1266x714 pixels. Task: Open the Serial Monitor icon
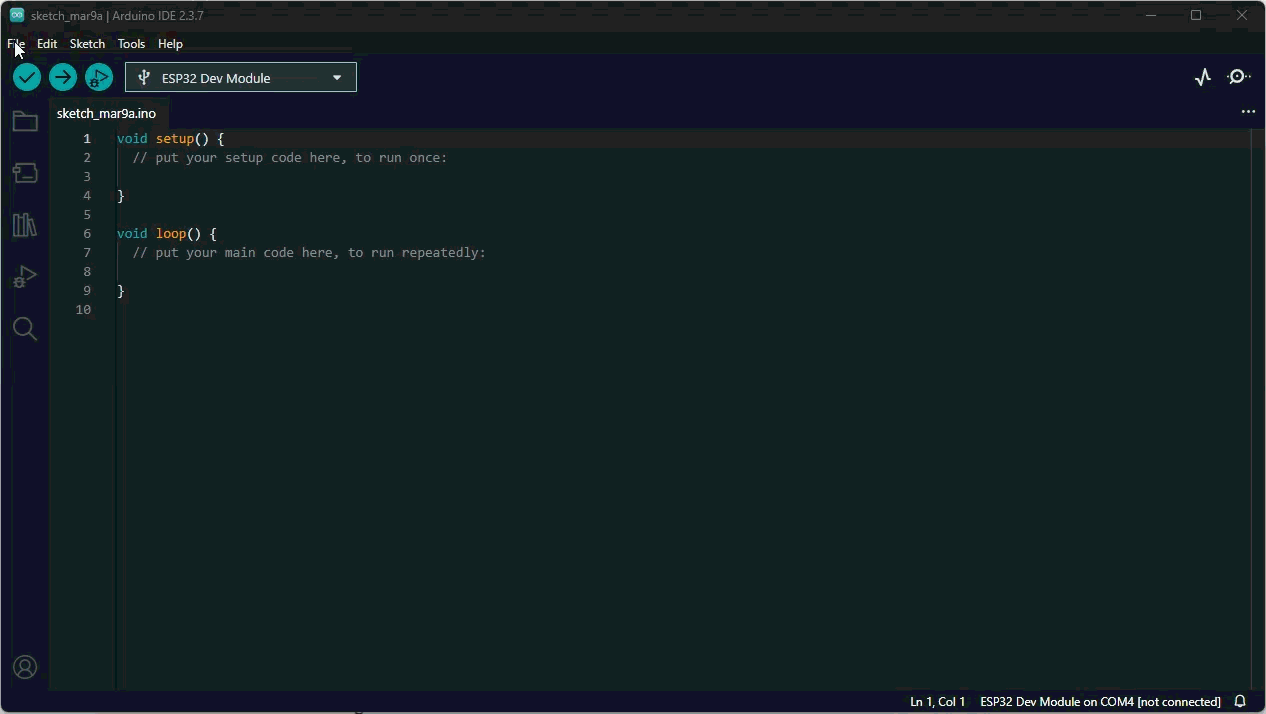point(1239,77)
